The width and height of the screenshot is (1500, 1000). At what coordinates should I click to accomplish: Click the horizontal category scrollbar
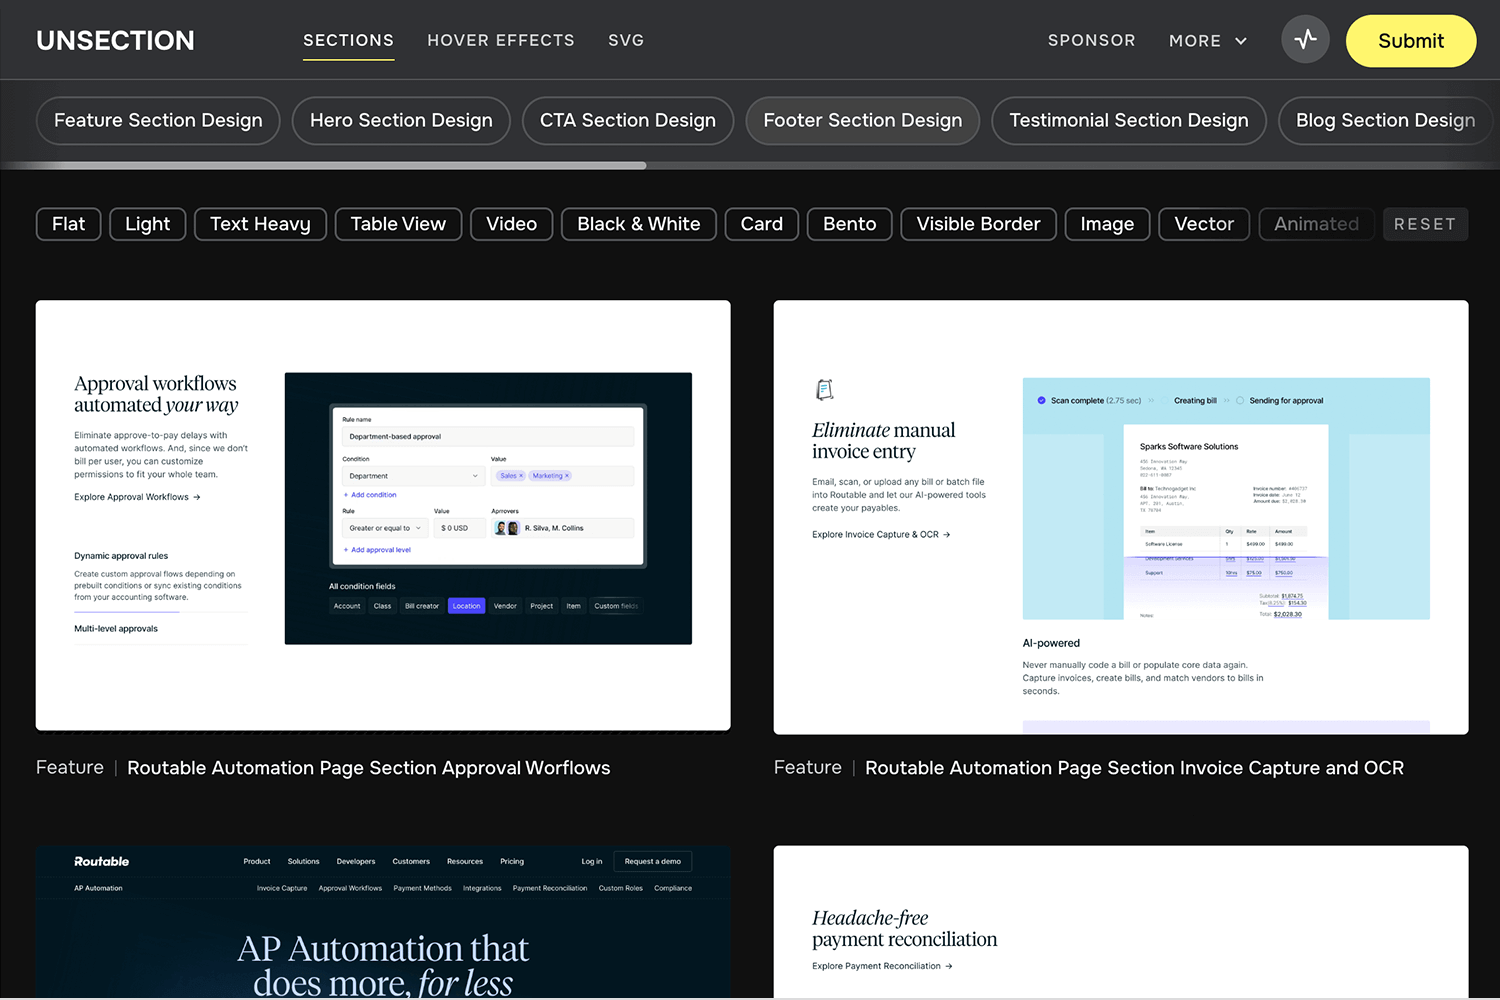[323, 165]
